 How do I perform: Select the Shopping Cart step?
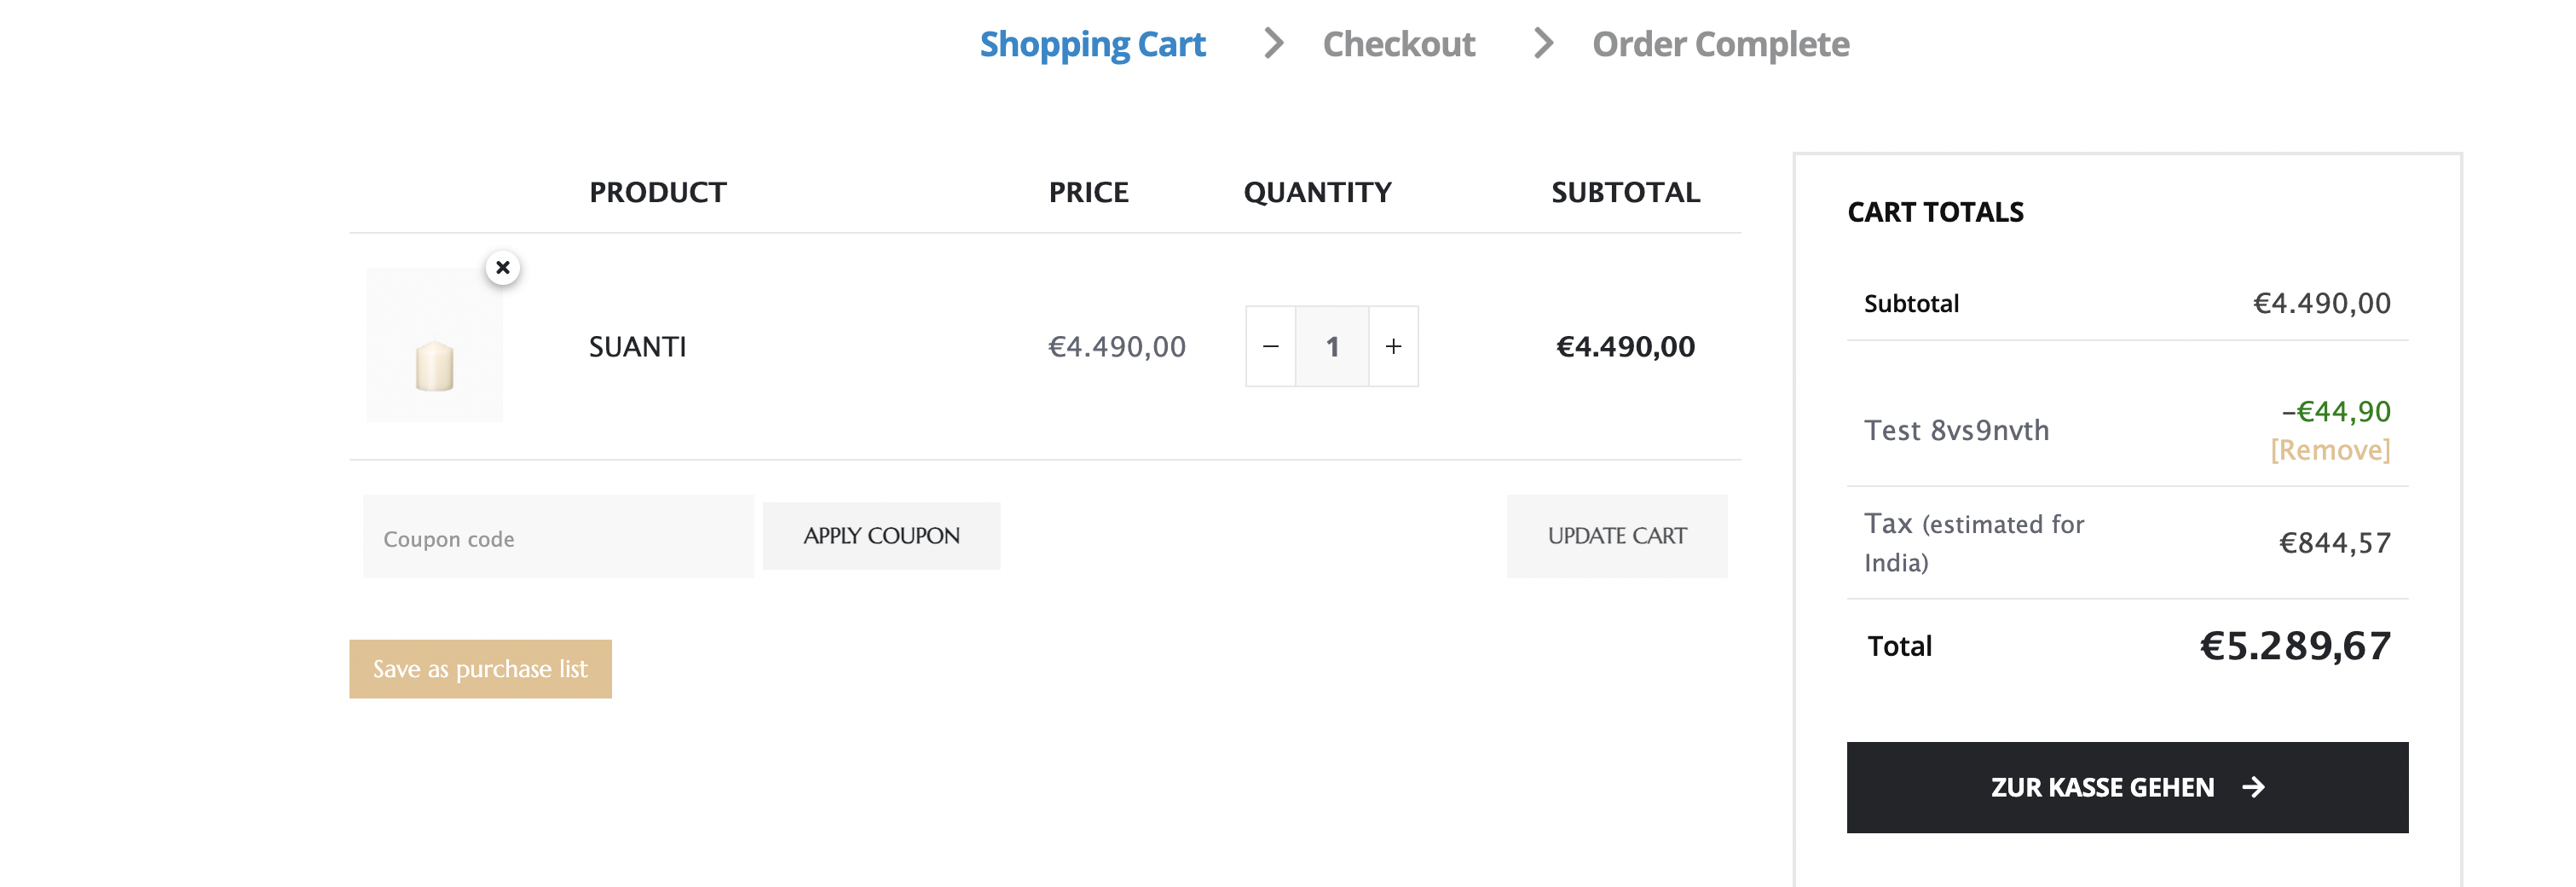pyautogui.click(x=1092, y=44)
